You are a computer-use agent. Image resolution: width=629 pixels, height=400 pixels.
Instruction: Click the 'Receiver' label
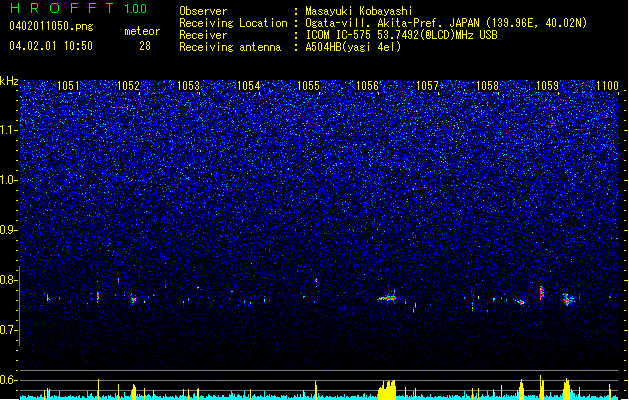pyautogui.click(x=203, y=35)
